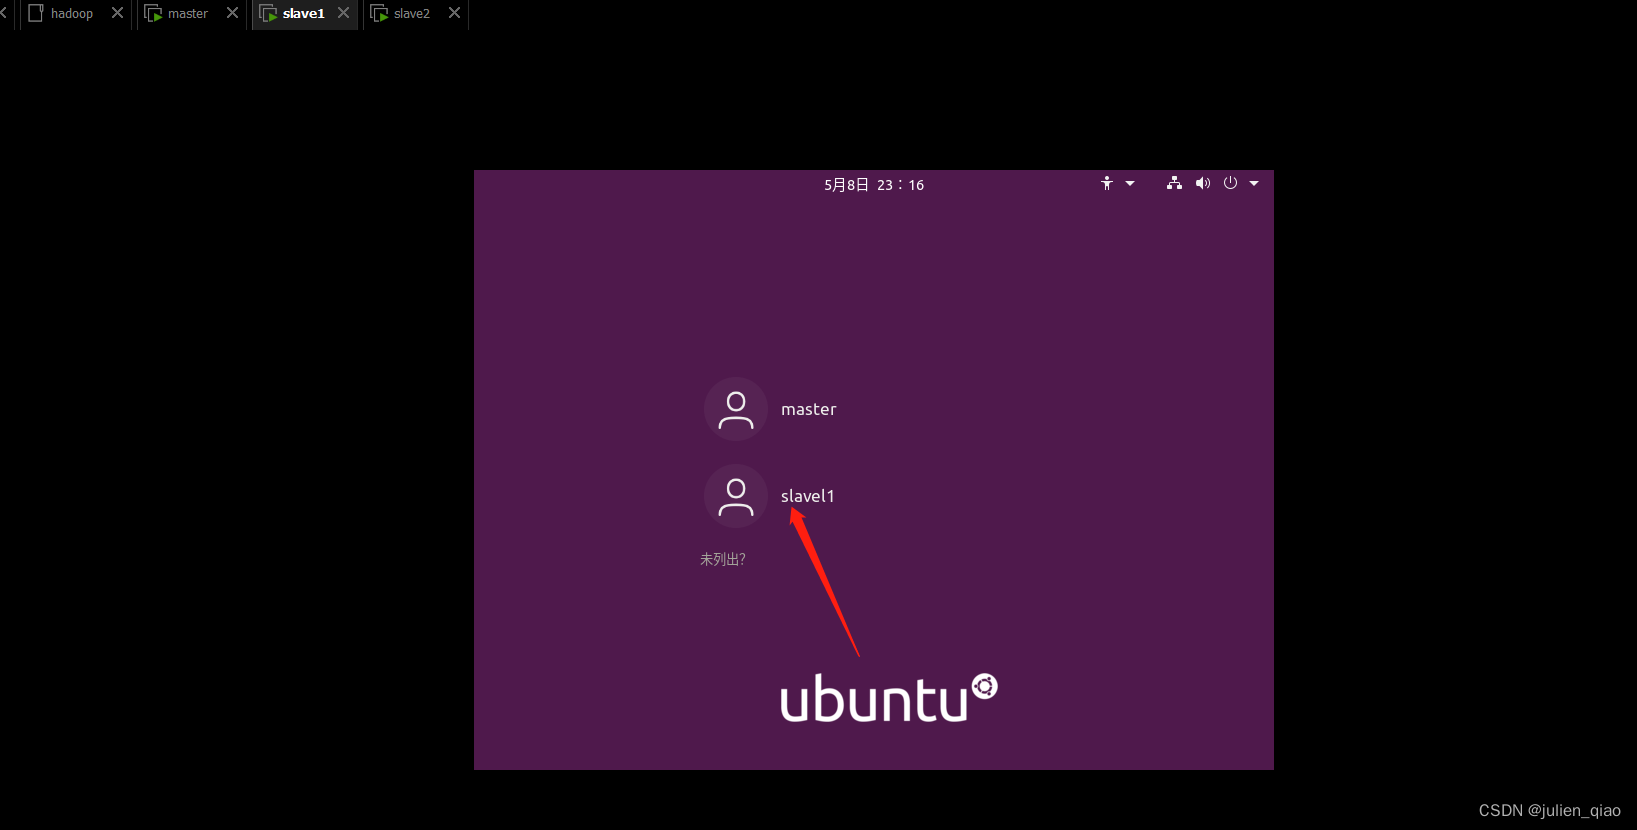Choose the slave1 user name
This screenshot has height=830, width=1637.
point(807,496)
